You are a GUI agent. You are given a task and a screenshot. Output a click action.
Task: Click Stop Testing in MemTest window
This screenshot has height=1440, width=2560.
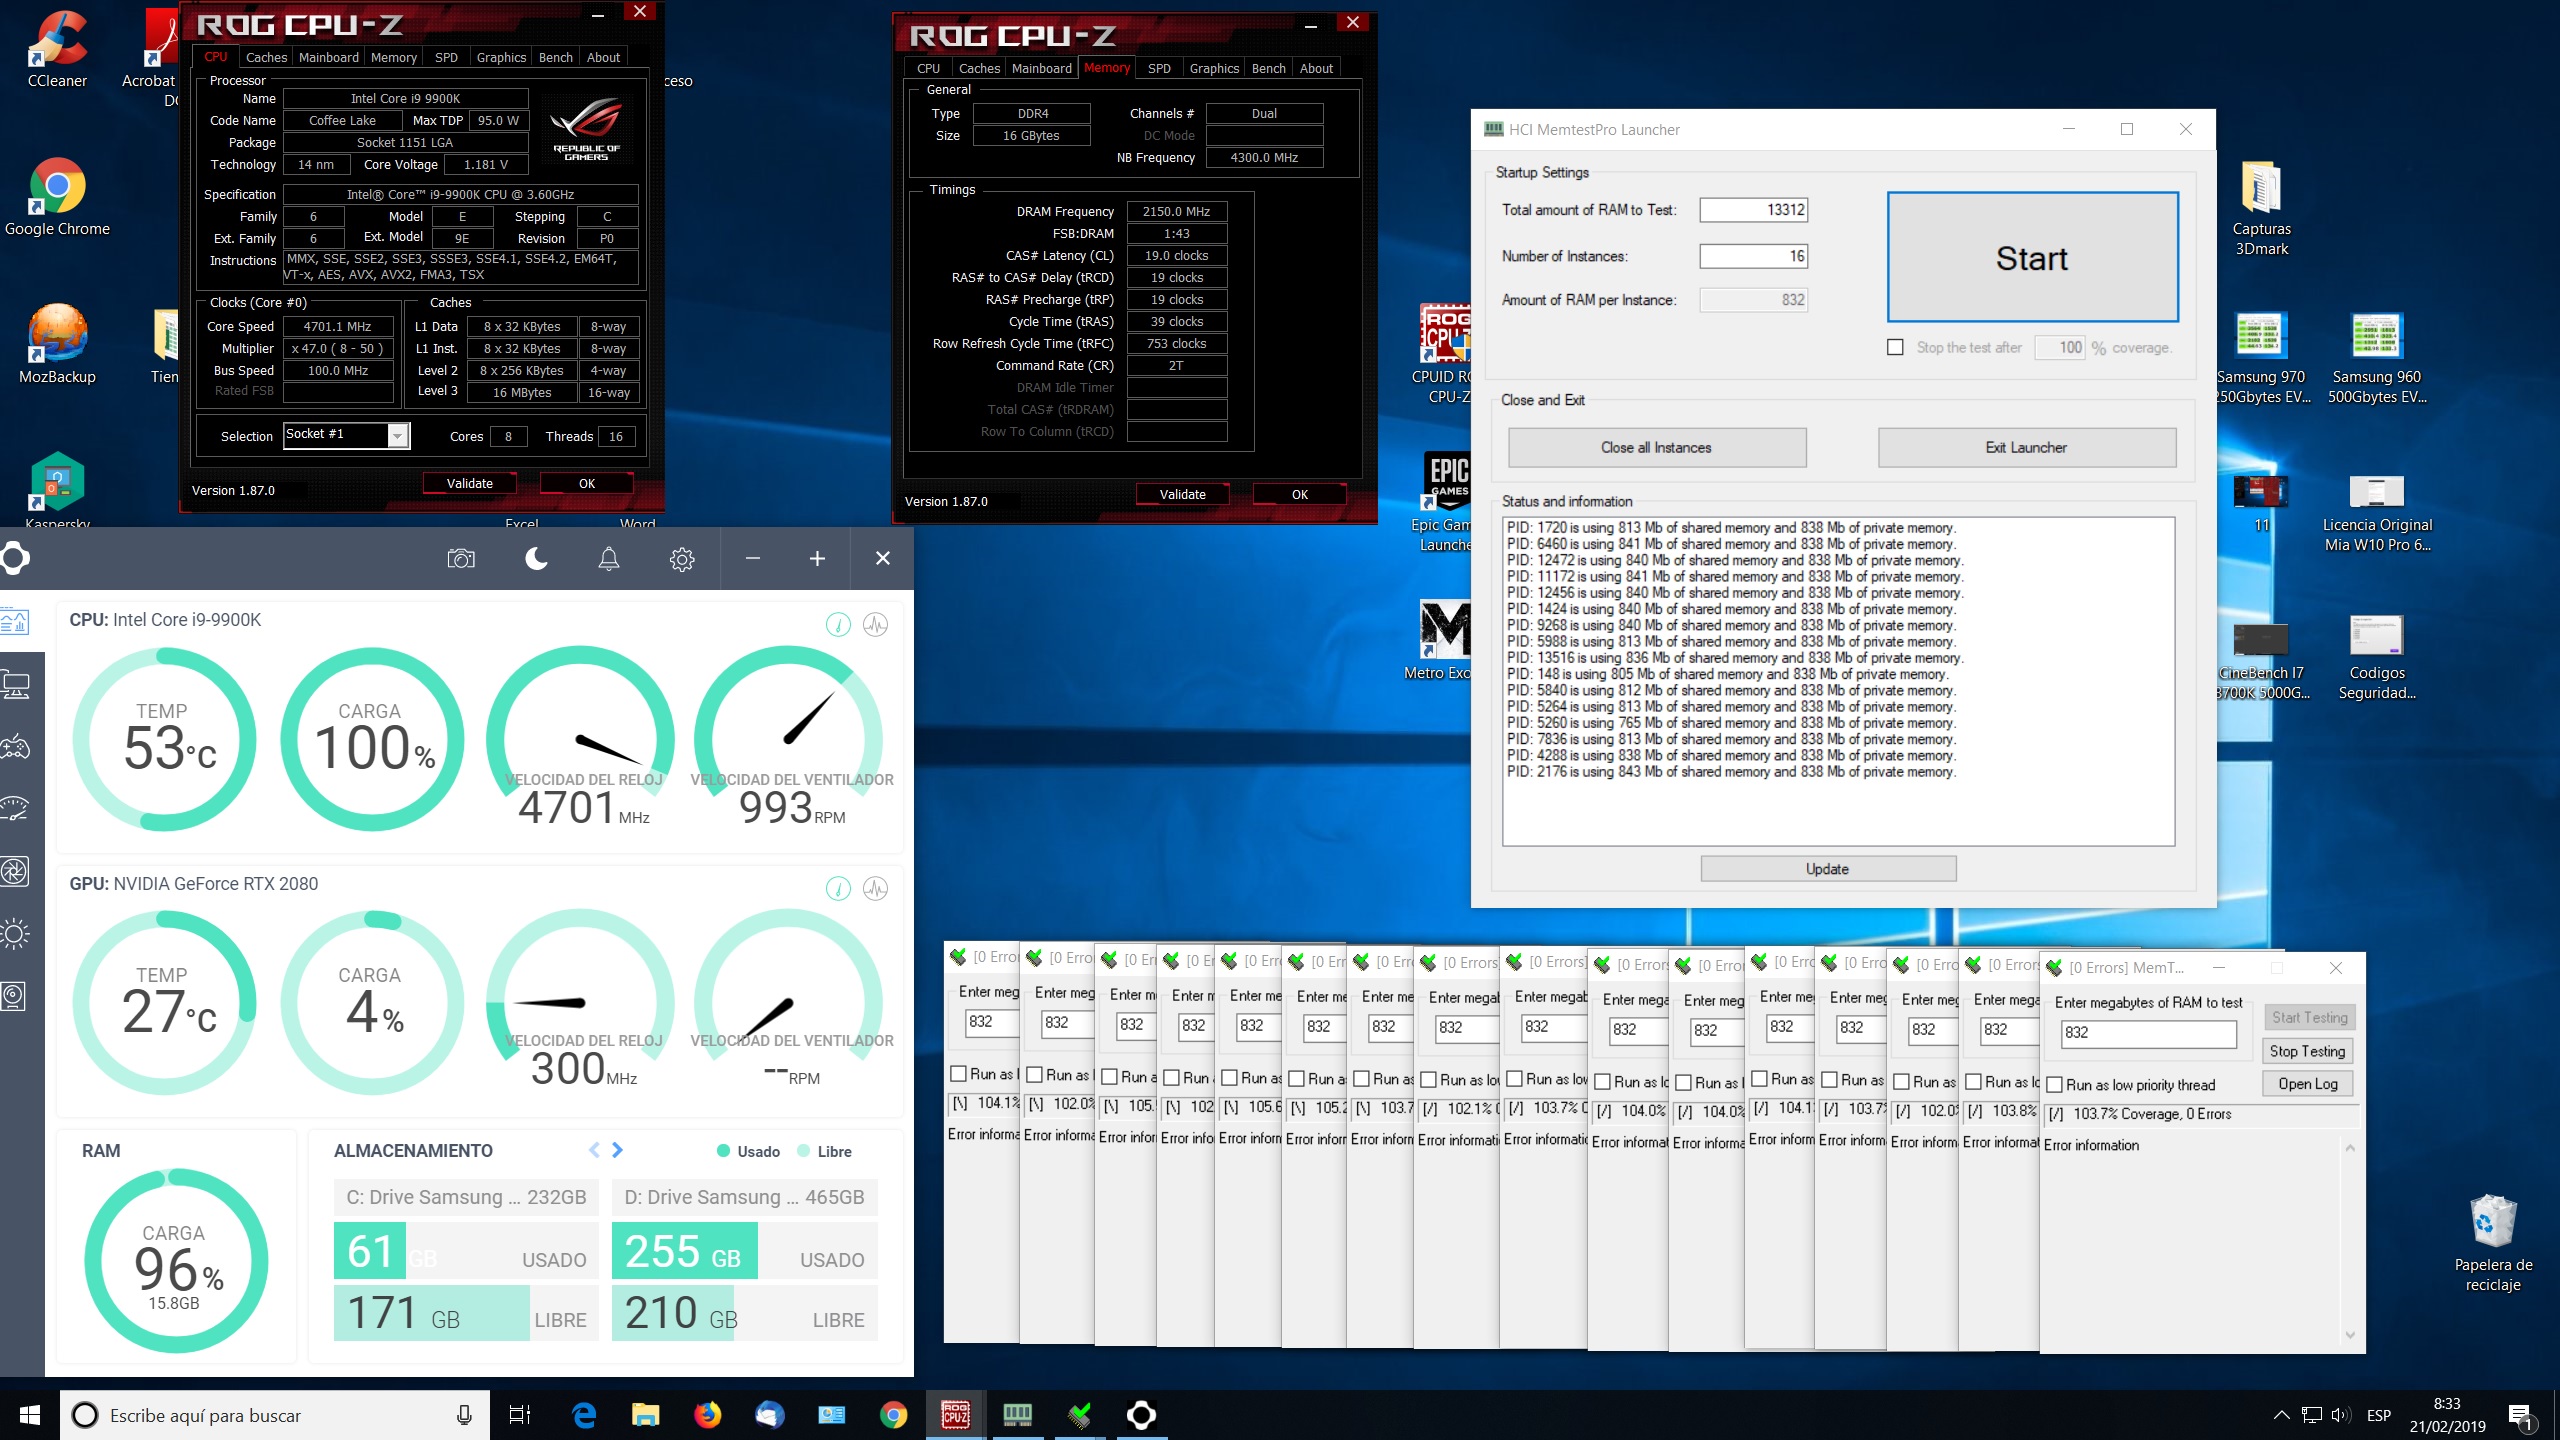click(2307, 1051)
